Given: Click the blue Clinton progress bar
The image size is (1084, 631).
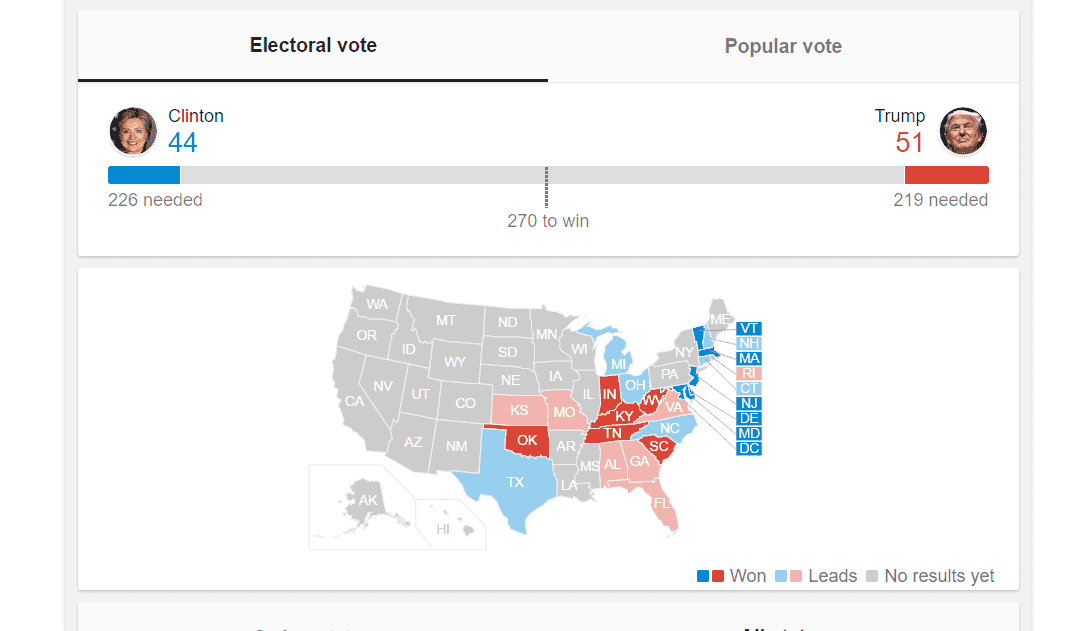Looking at the screenshot, I should tap(144, 175).
